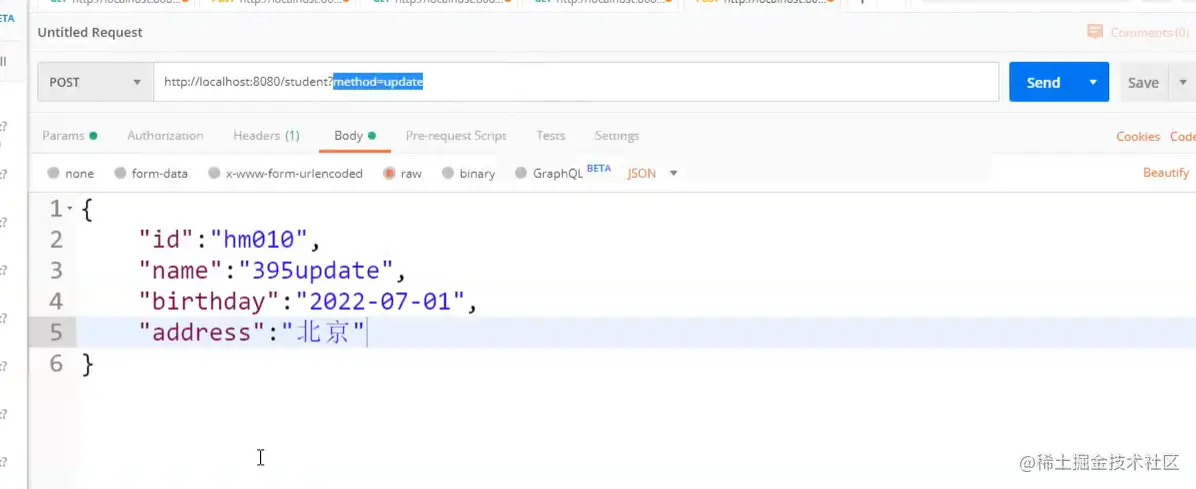Image resolution: width=1196 pixels, height=489 pixels.
Task: Click the "birthday":"2022-07-01" line
Action: [x=307, y=301]
